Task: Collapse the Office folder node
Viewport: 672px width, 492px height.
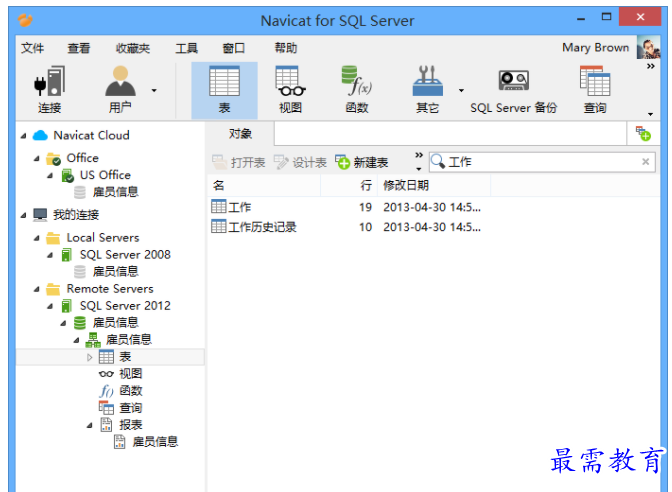Action: click(37, 159)
